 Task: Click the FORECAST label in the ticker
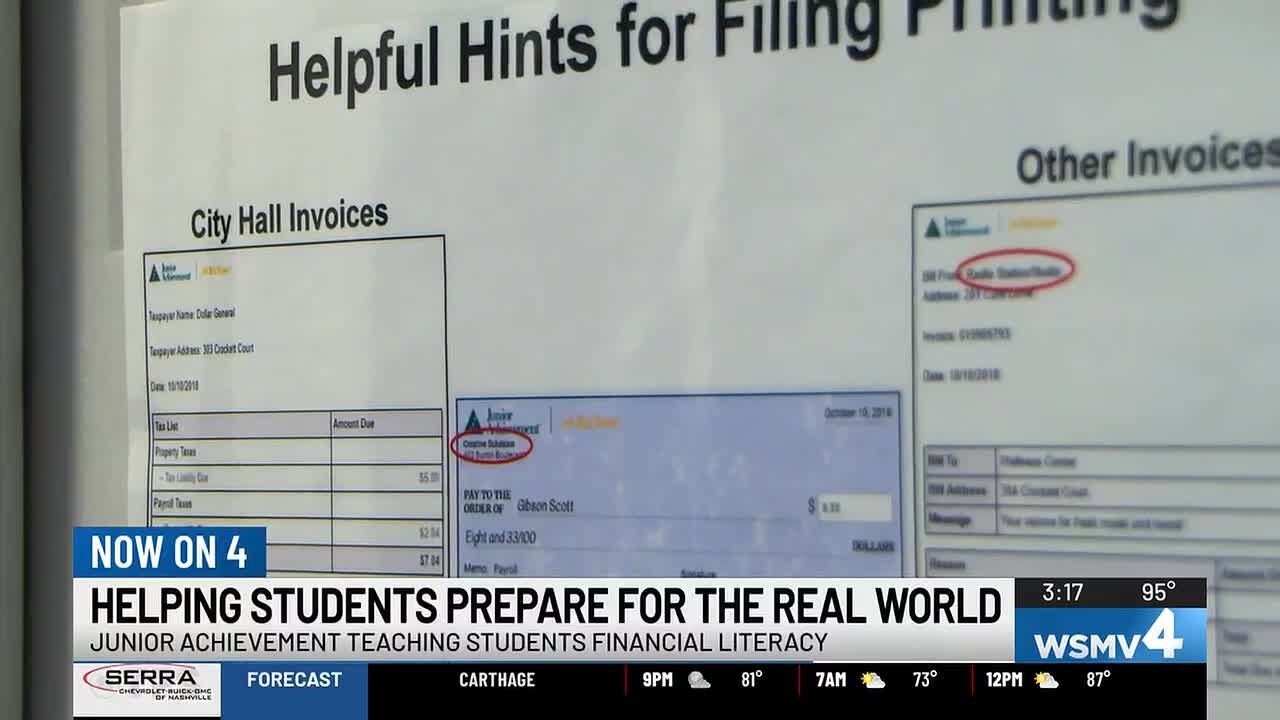tap(294, 680)
